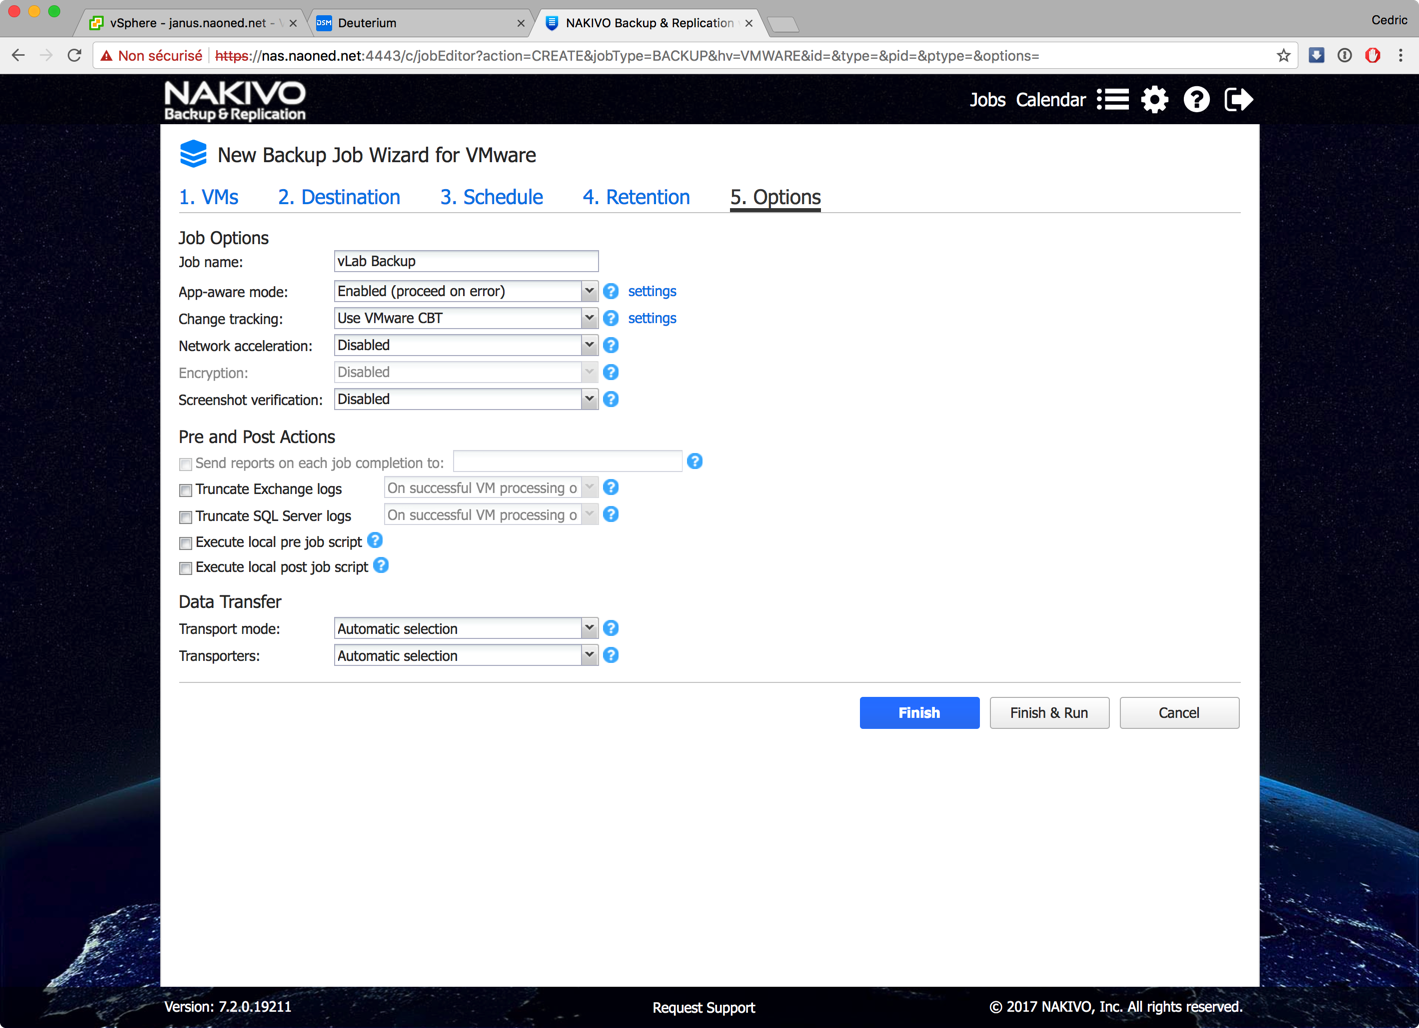Click into the Job name text field

(x=465, y=262)
